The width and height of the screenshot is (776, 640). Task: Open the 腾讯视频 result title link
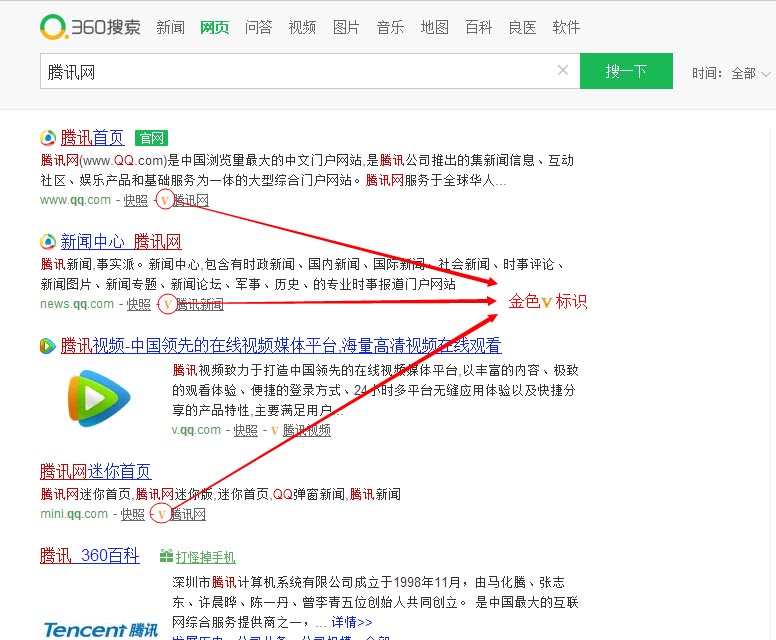[x=281, y=345]
